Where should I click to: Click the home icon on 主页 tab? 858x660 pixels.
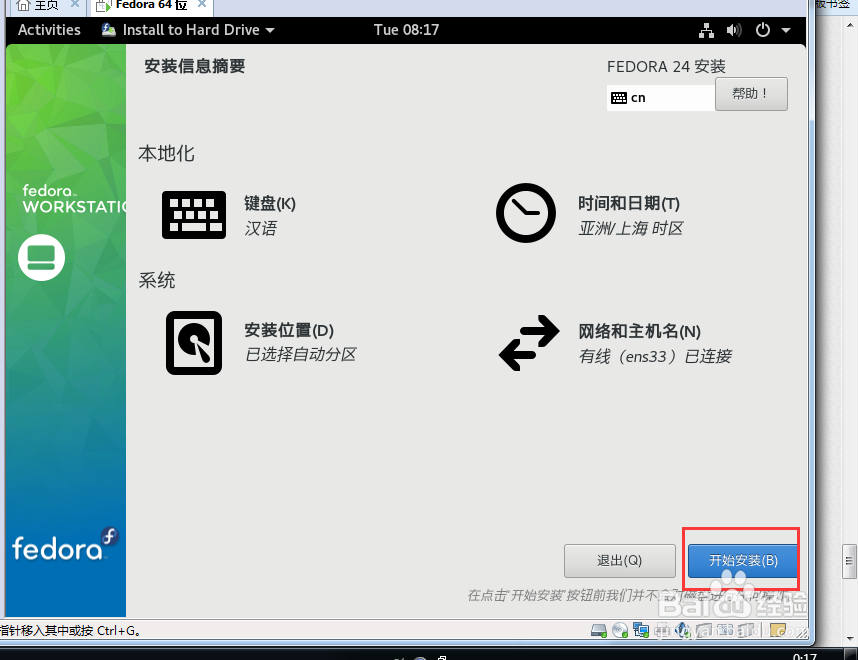[23, 5]
